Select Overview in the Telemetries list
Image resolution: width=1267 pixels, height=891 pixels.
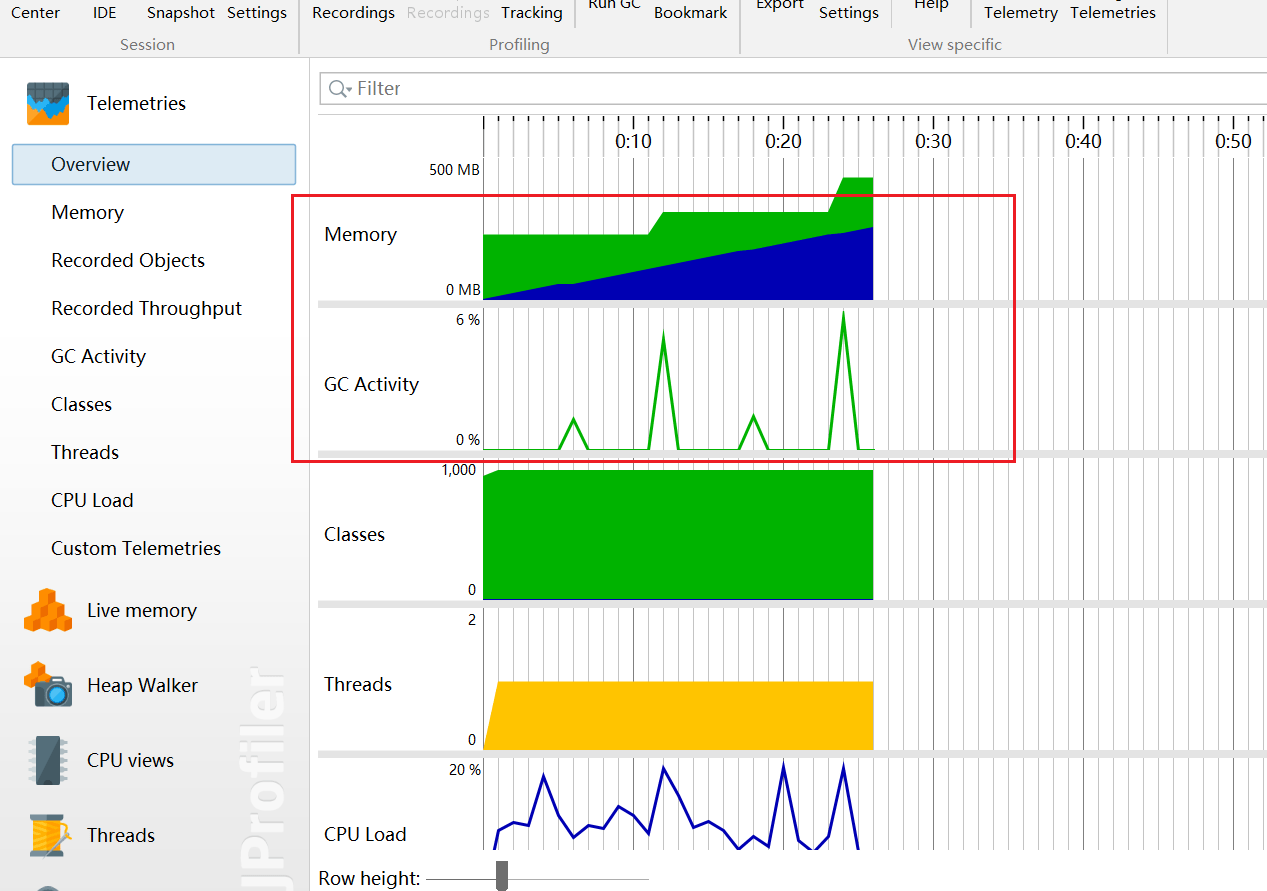91,165
